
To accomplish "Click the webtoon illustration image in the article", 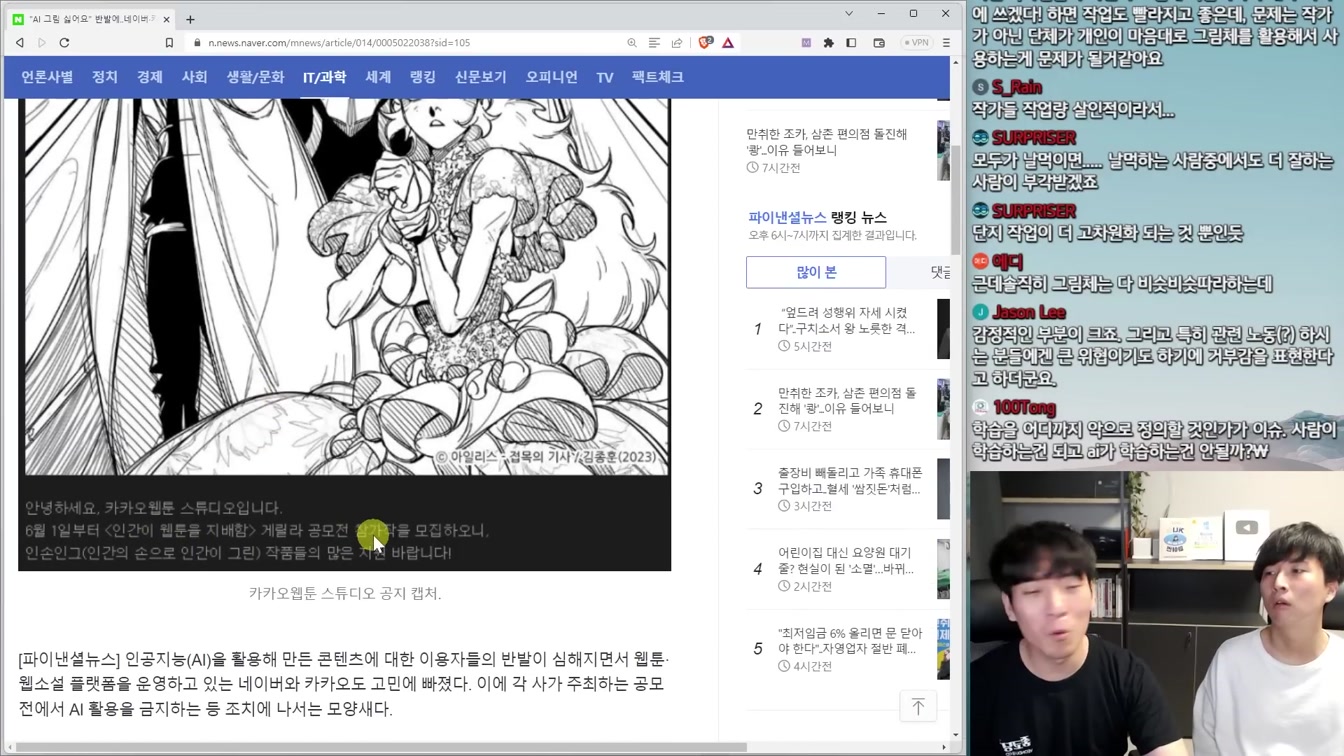I will click(344, 287).
